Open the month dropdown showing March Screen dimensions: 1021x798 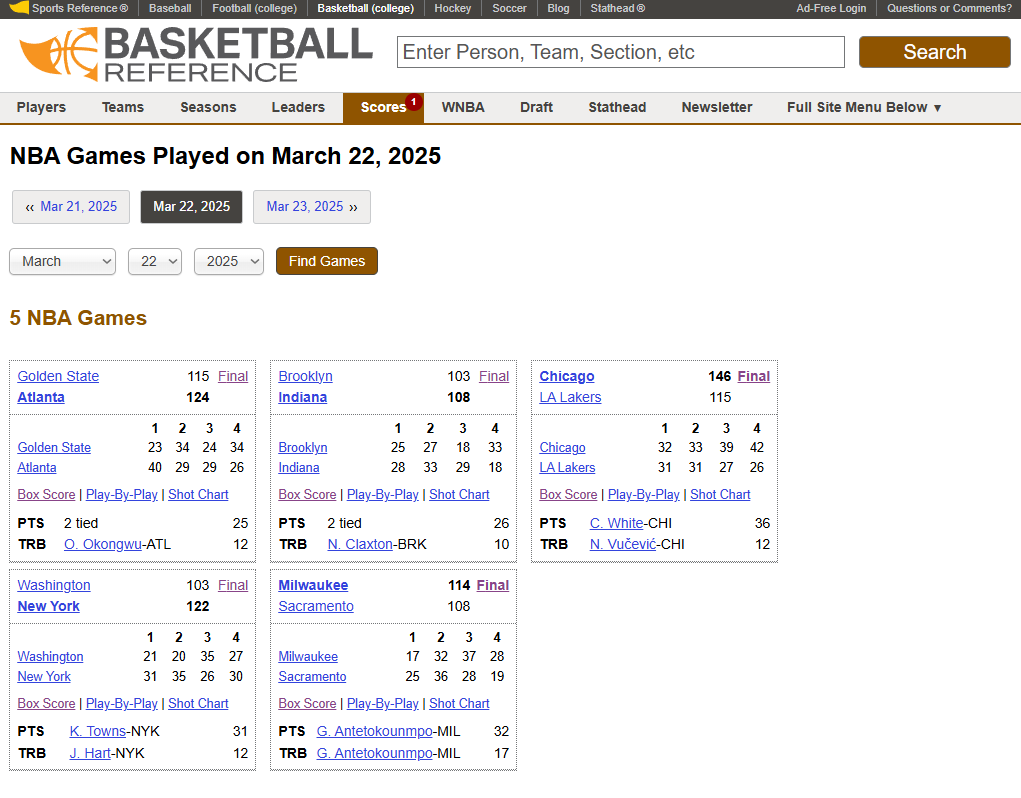(63, 261)
